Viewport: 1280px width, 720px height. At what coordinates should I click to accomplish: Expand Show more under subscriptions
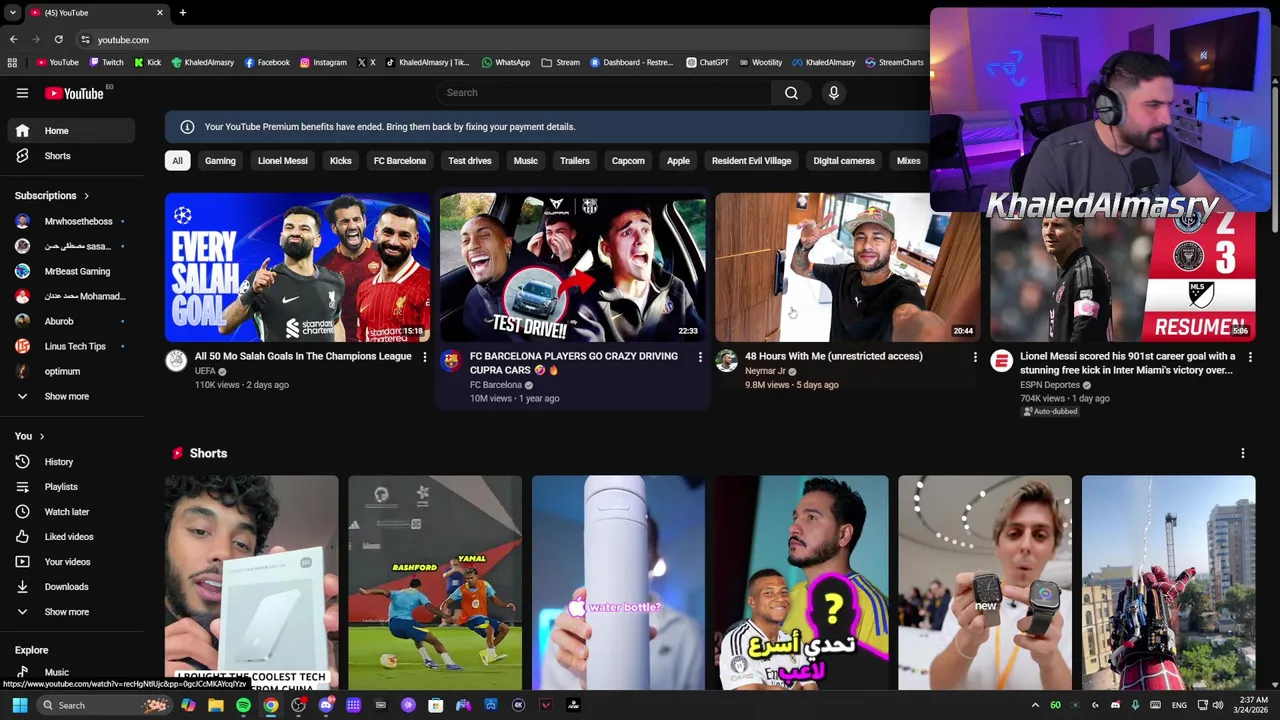click(x=71, y=396)
